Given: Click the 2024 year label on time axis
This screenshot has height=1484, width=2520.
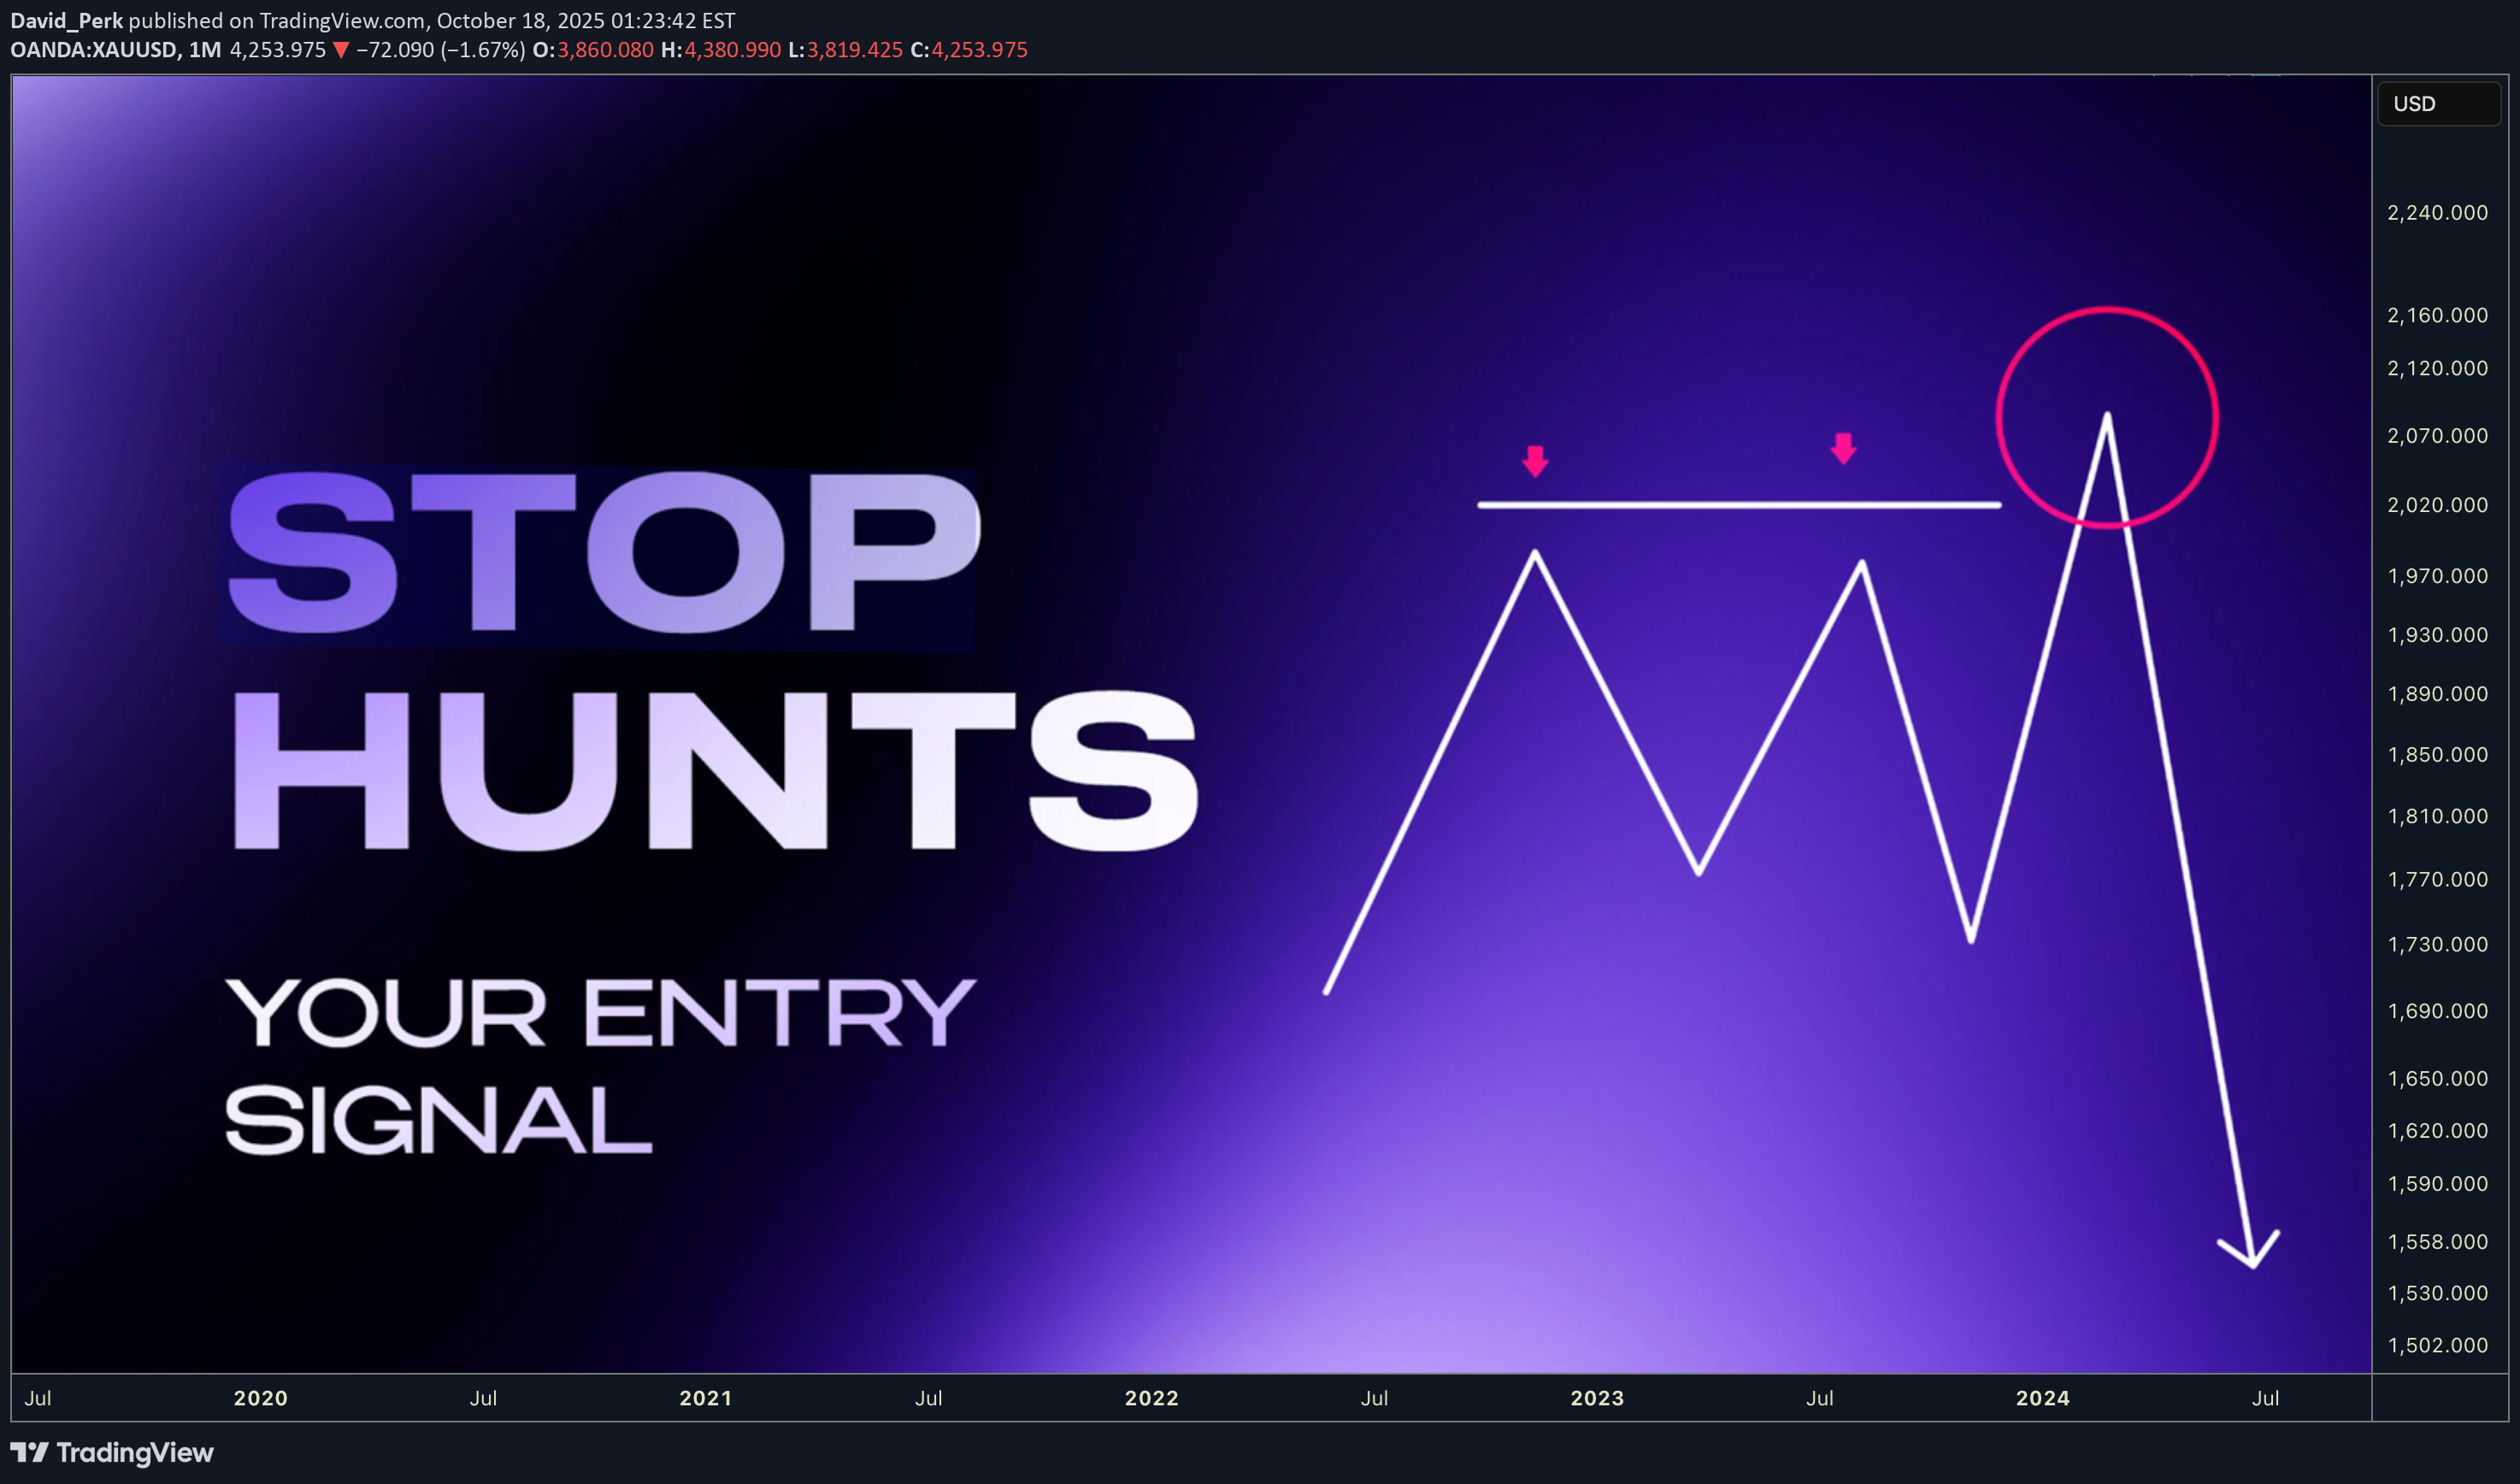Looking at the screenshot, I should 2042,1398.
